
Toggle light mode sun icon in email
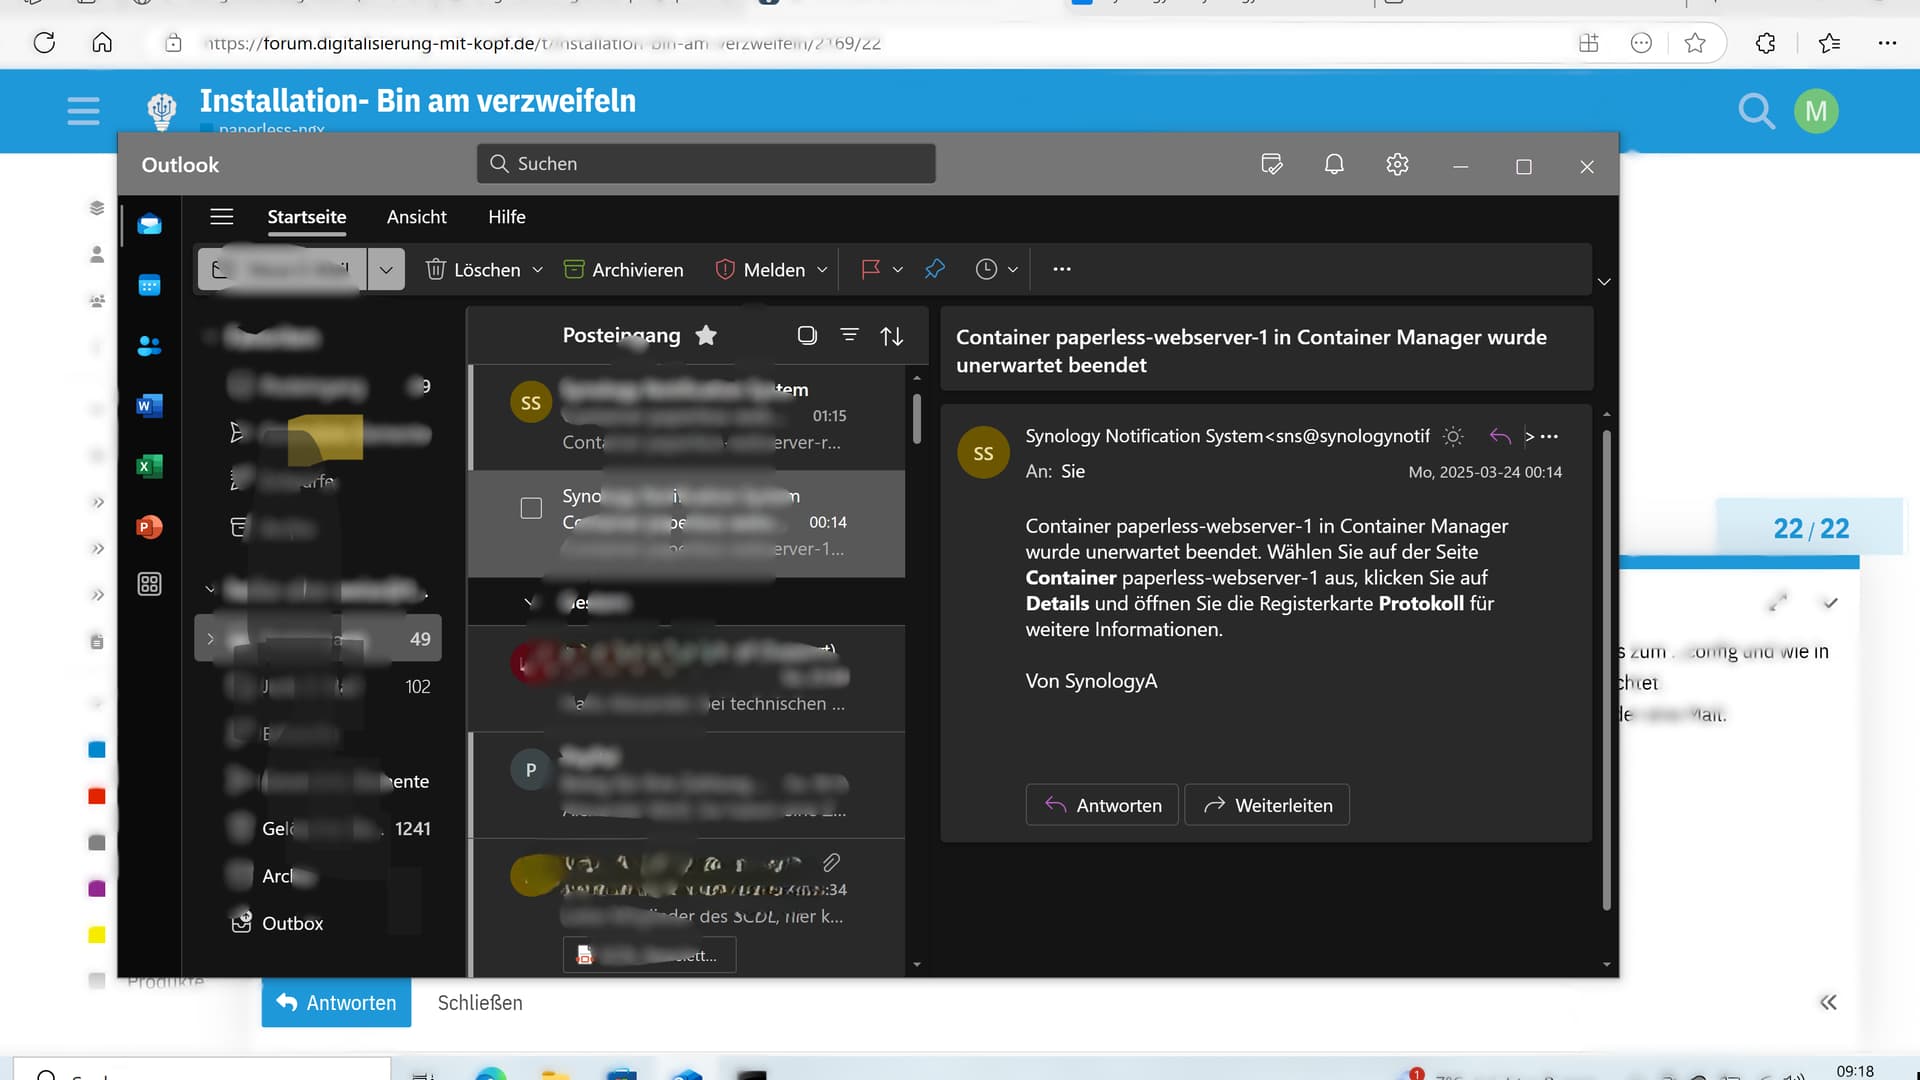point(1453,436)
